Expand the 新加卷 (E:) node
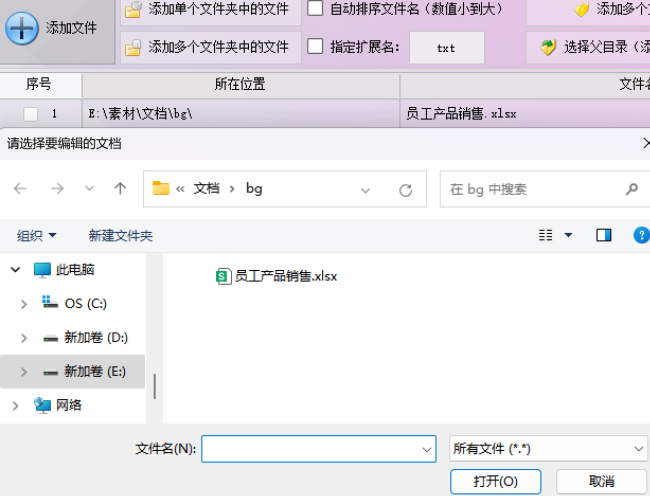The height and width of the screenshot is (496, 650). click(24, 372)
